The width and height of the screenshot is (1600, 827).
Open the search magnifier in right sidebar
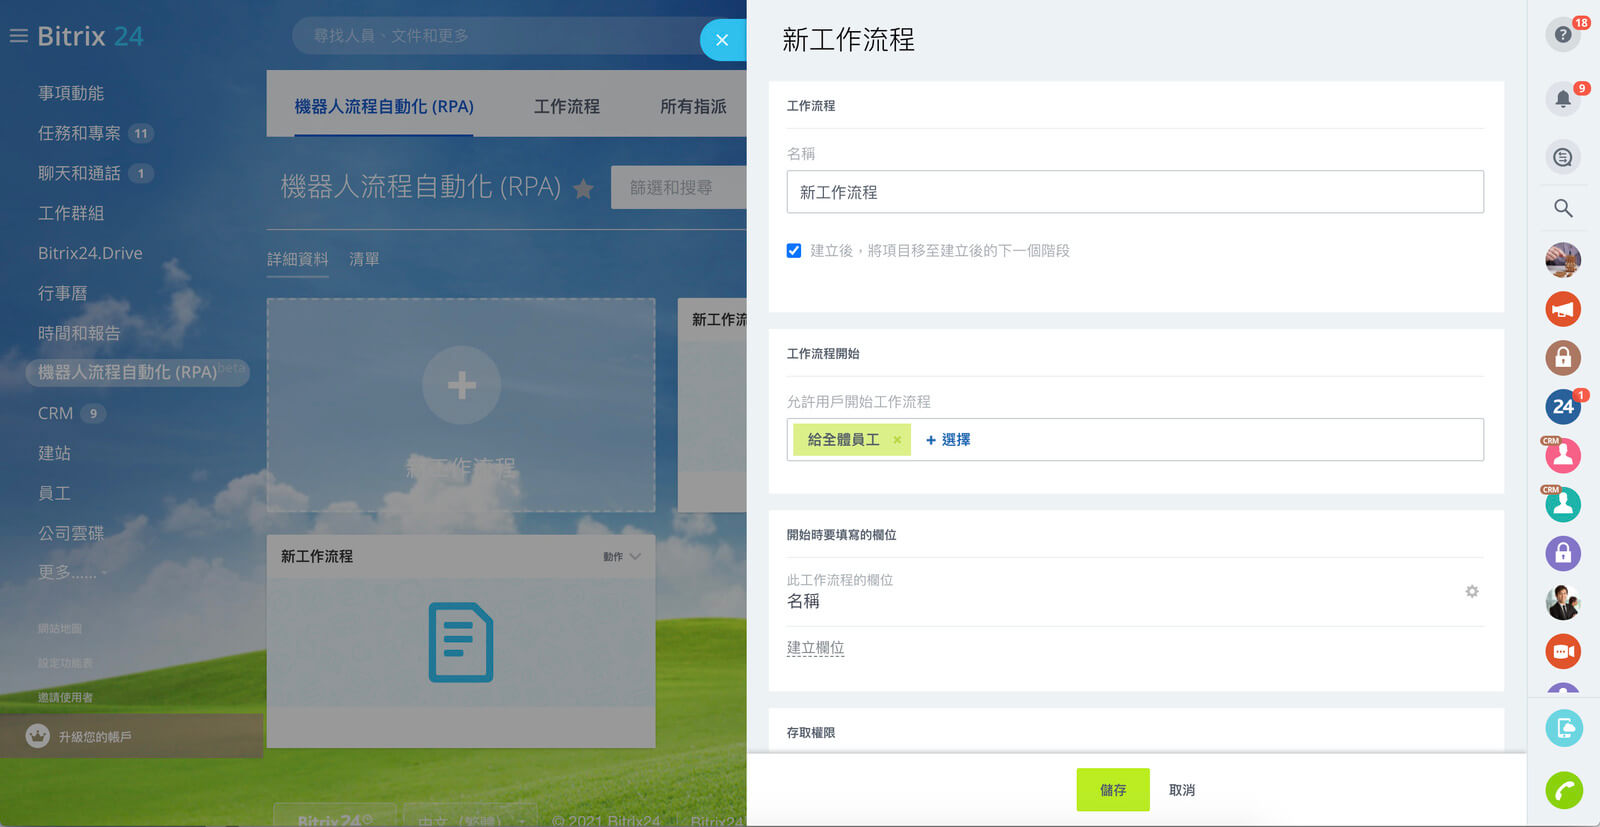(x=1563, y=208)
